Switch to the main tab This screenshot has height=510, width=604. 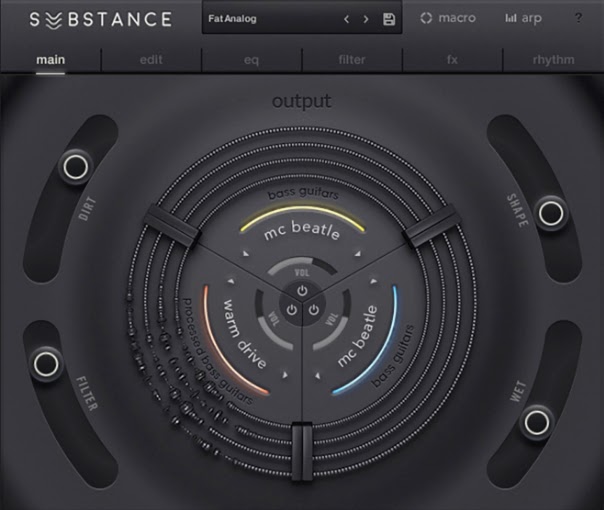point(50,60)
